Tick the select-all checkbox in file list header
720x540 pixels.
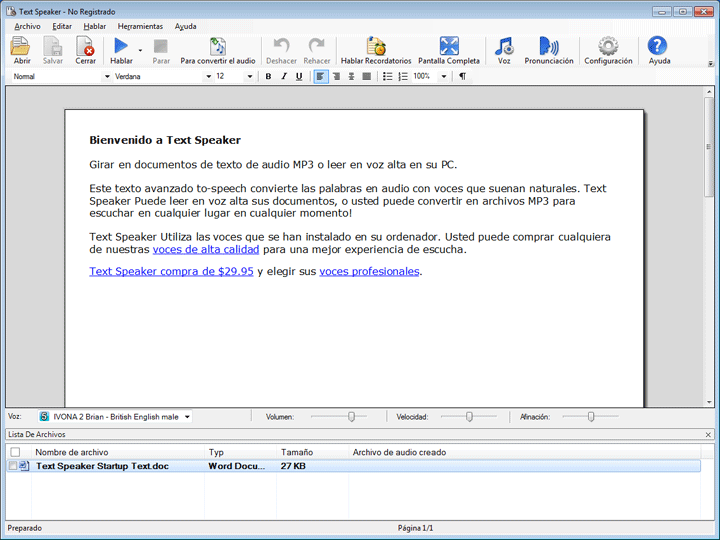(15, 452)
